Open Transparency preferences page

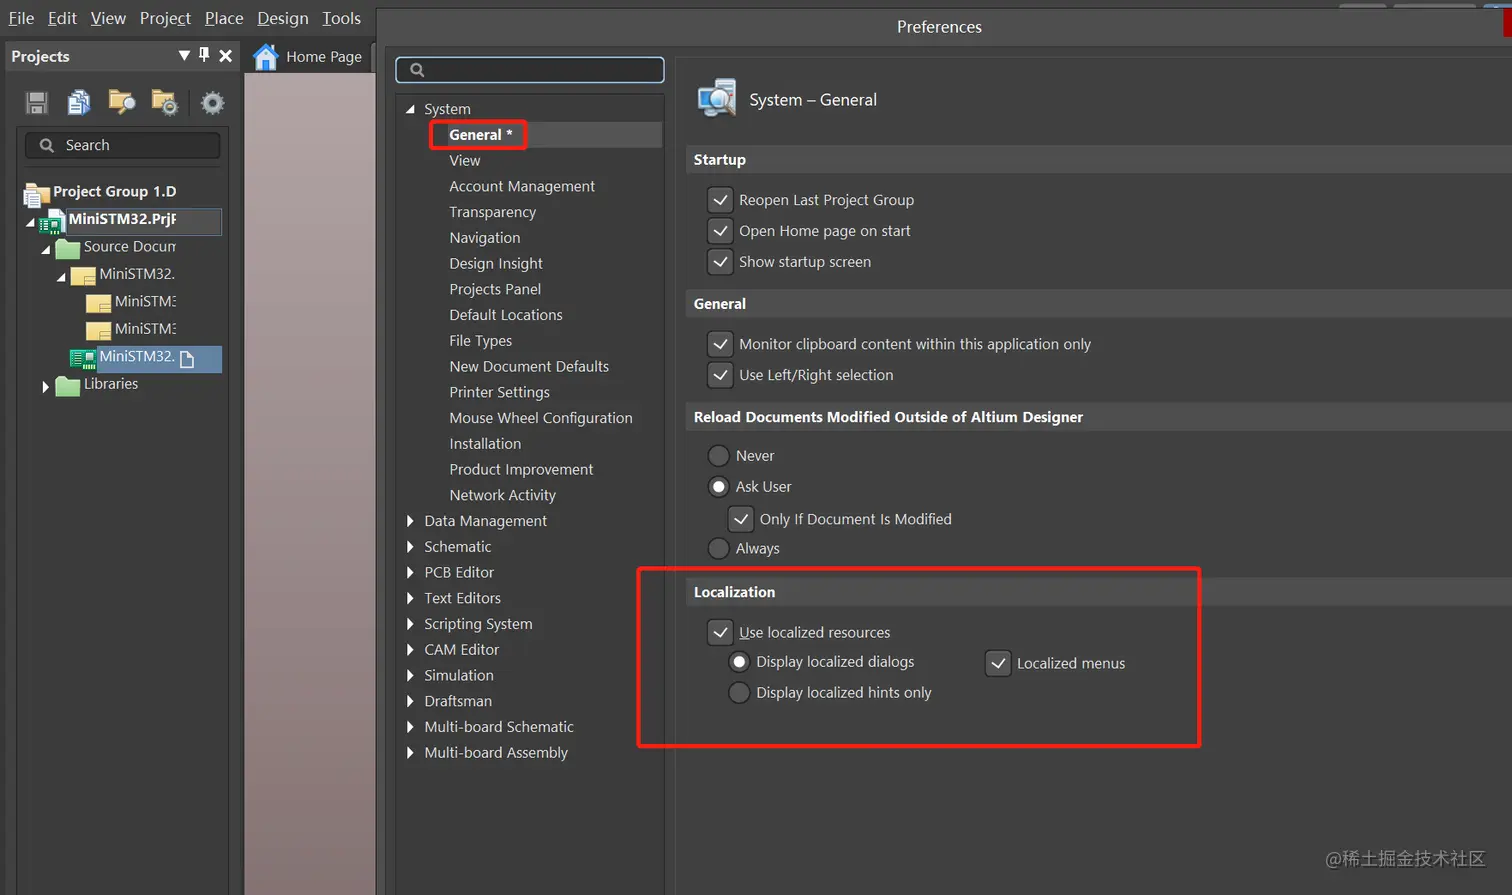point(493,212)
